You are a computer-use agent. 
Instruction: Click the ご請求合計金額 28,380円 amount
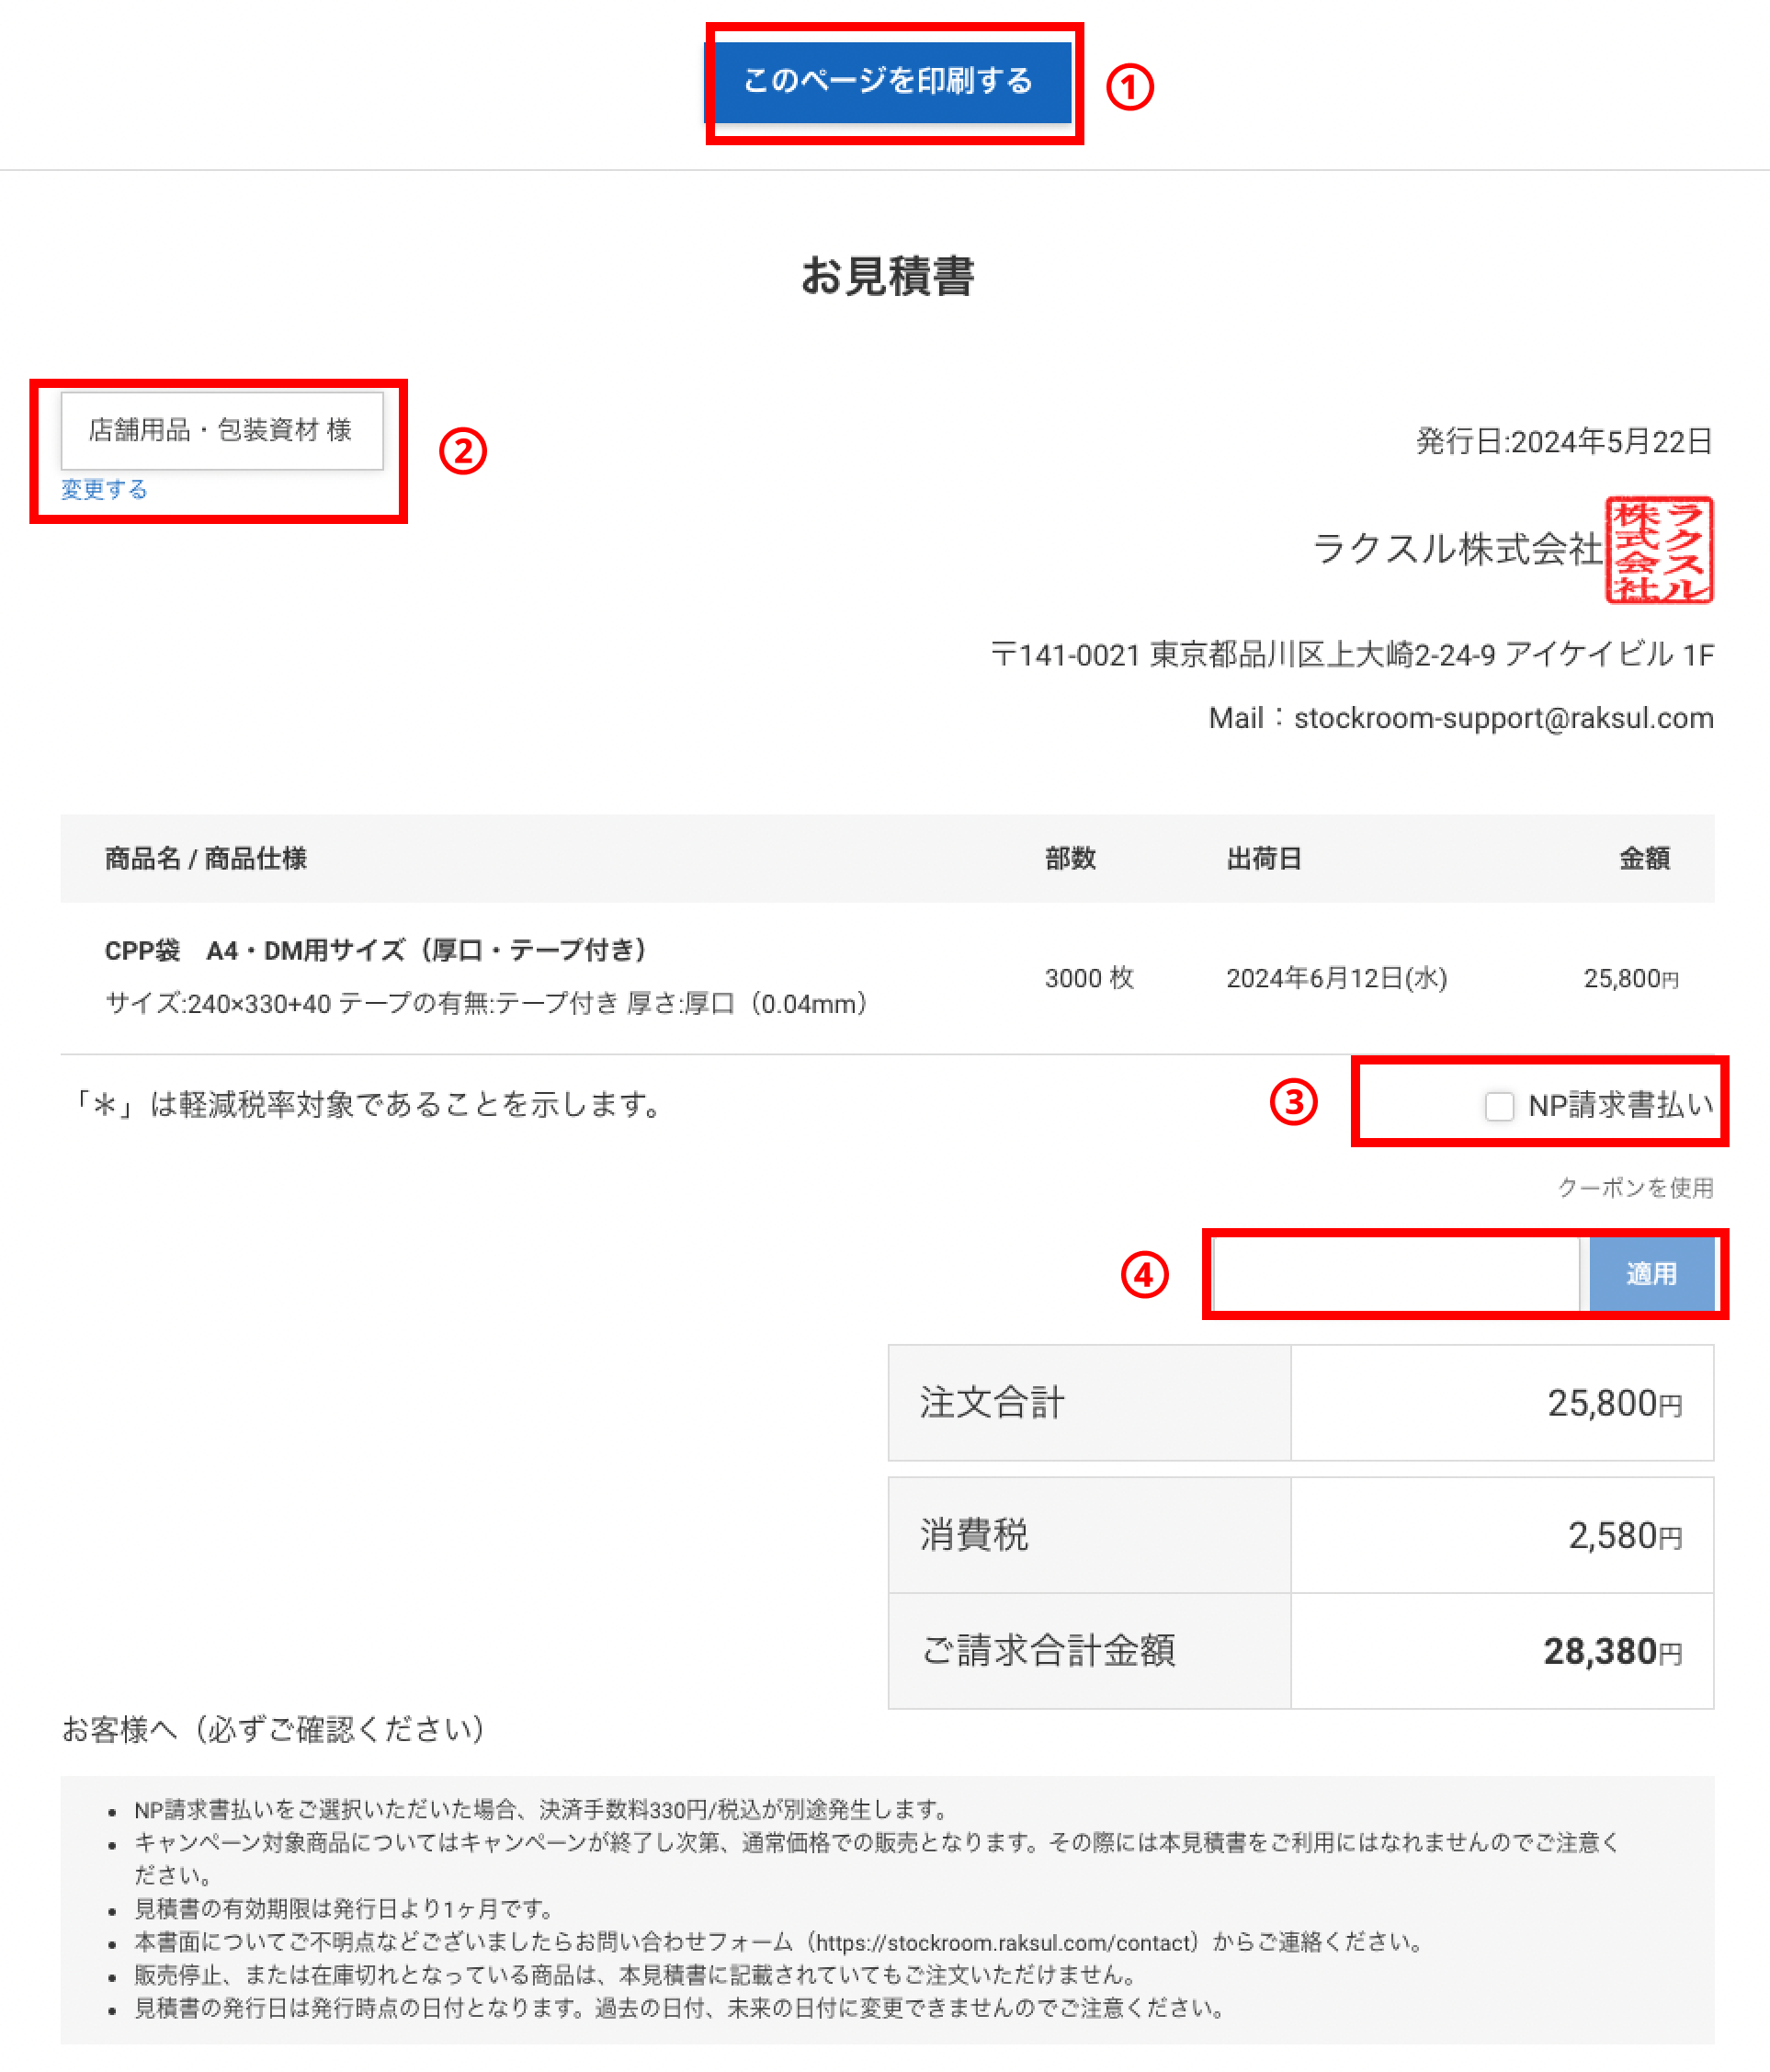[1620, 1651]
